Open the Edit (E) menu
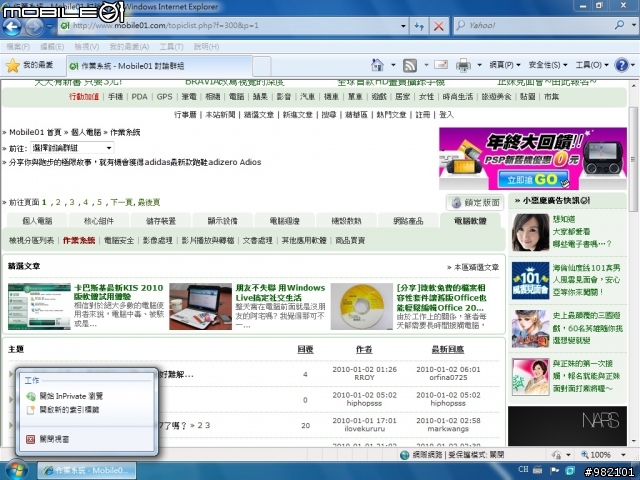The image size is (640, 480). tap(52, 47)
